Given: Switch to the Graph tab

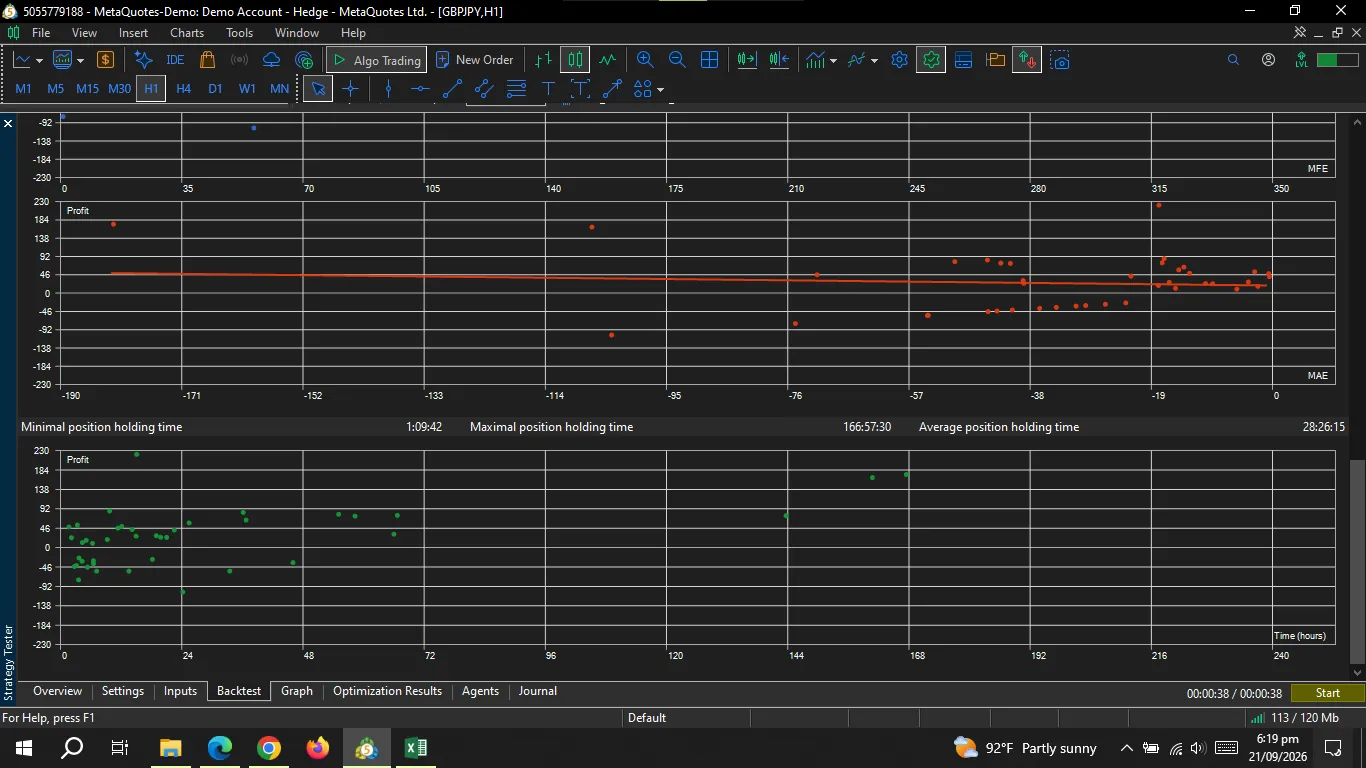Looking at the screenshot, I should point(297,691).
